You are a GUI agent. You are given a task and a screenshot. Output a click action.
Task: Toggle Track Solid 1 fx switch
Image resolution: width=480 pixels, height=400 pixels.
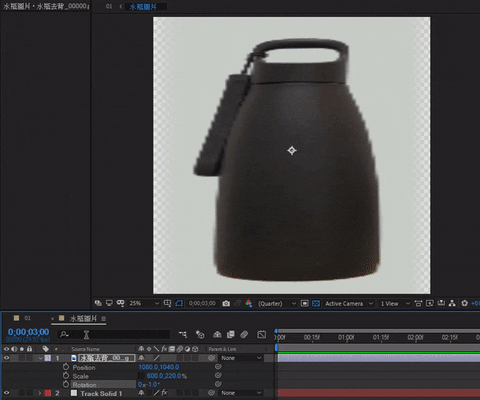coord(164,393)
